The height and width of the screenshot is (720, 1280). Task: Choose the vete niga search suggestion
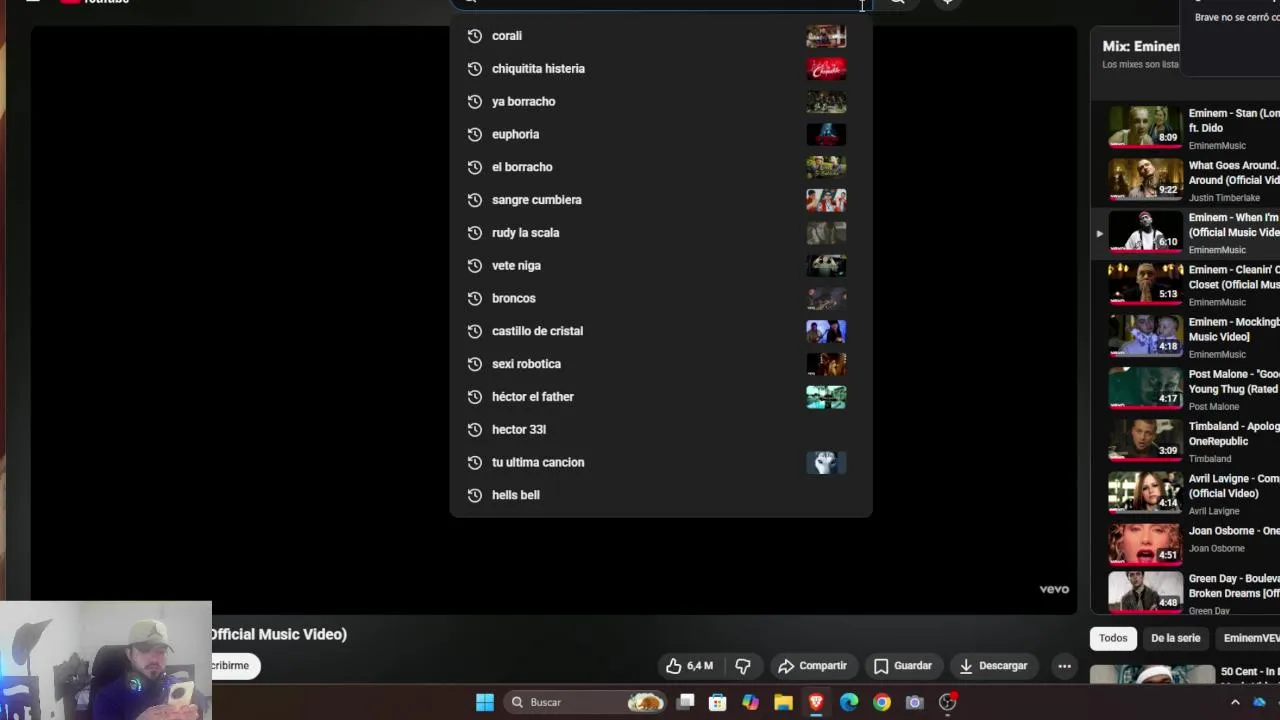660,266
